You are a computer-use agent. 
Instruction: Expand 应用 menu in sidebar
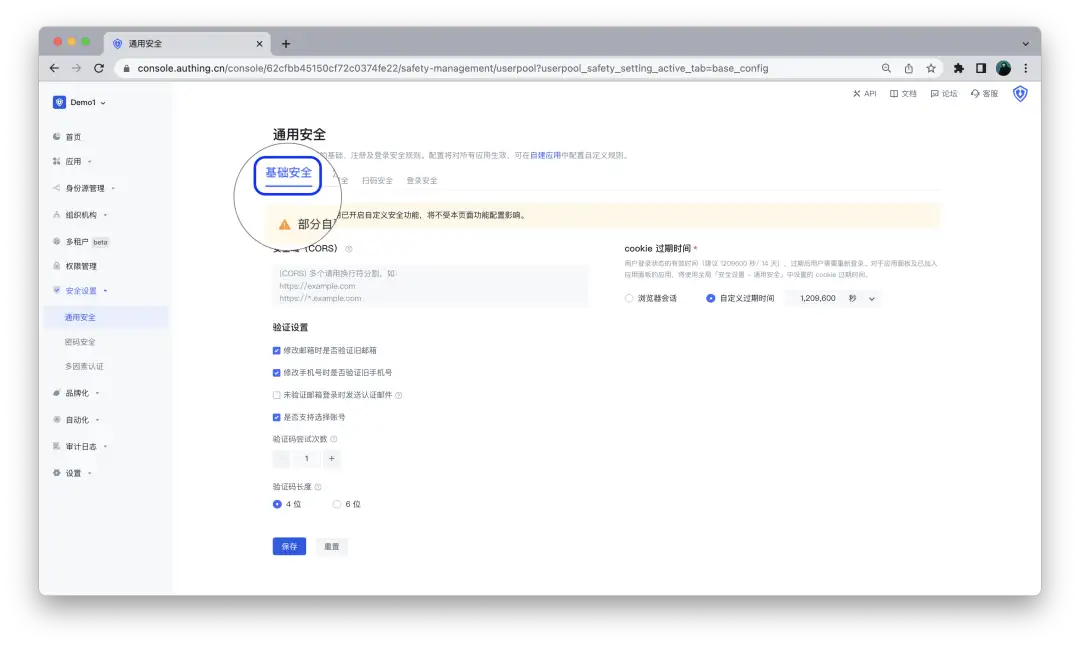coord(73,161)
